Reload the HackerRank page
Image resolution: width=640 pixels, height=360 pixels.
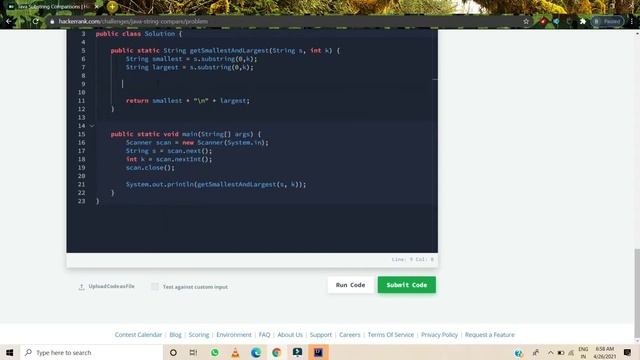(x=36, y=21)
